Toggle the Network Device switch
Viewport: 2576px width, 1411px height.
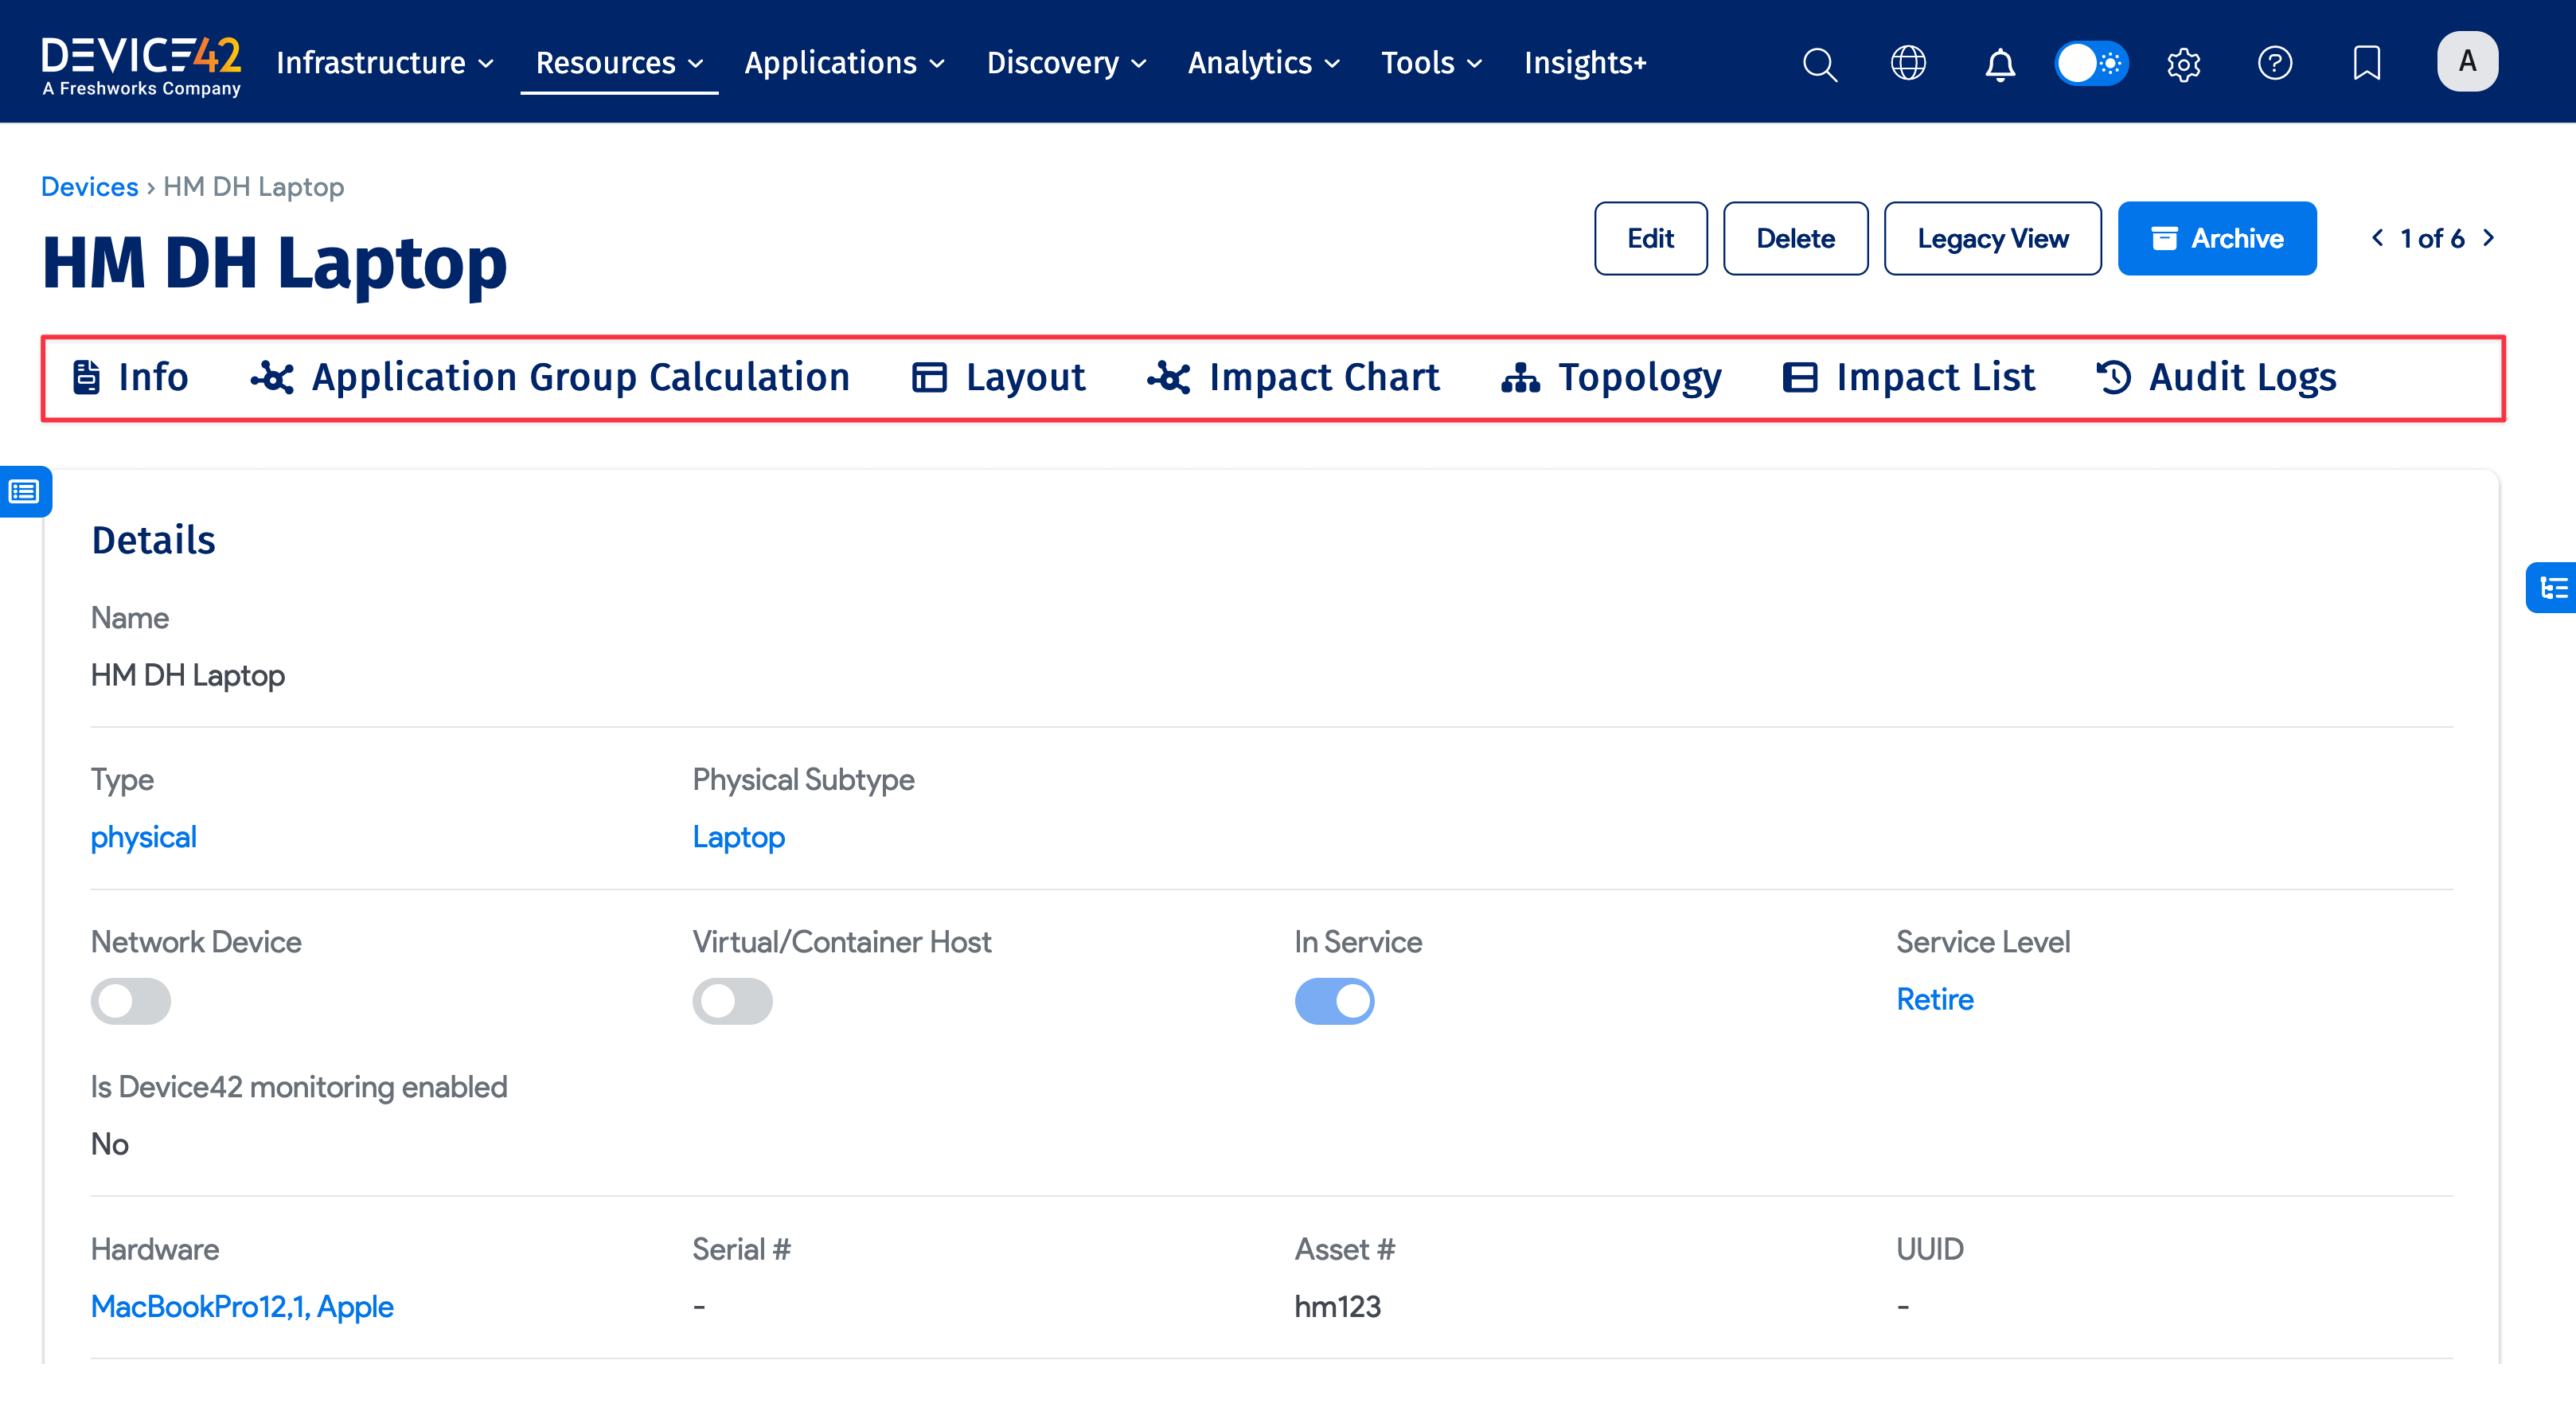130,1000
